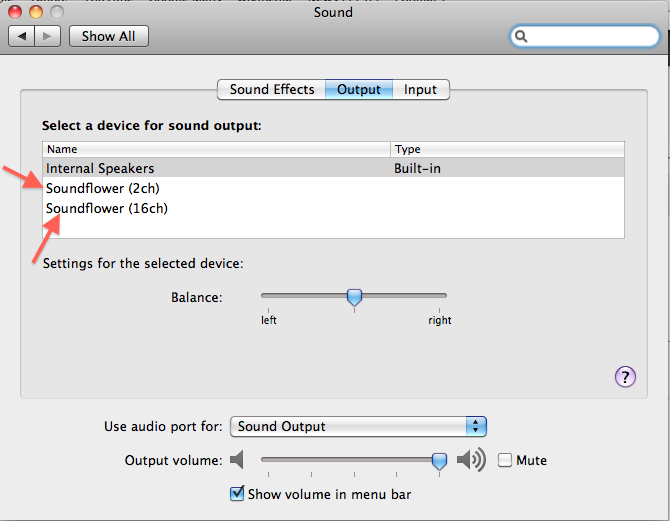Click the loud volume speaker icon
This screenshot has height=521, width=670.
[x=470, y=460]
